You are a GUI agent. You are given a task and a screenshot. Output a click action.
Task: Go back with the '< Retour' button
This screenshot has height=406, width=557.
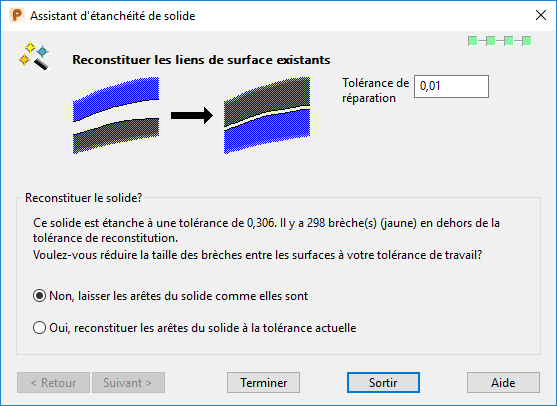point(53,383)
